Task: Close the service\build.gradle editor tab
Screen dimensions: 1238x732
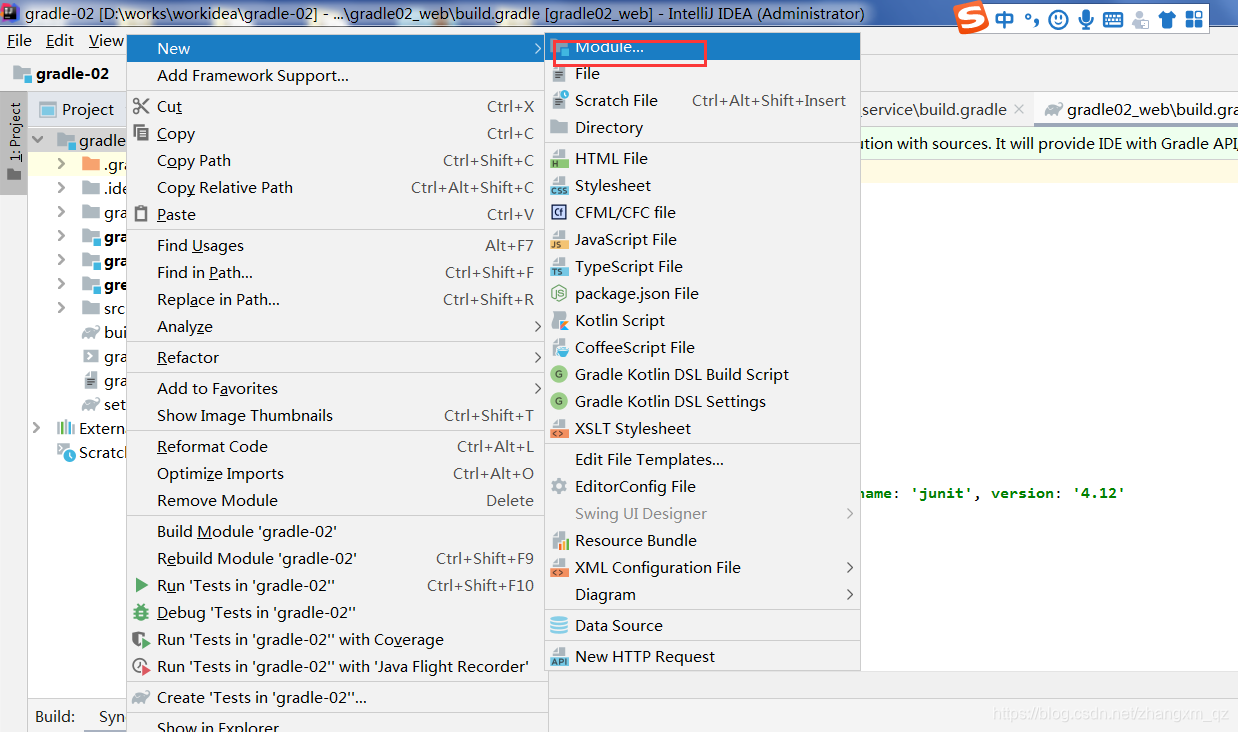Action: coord(1018,109)
